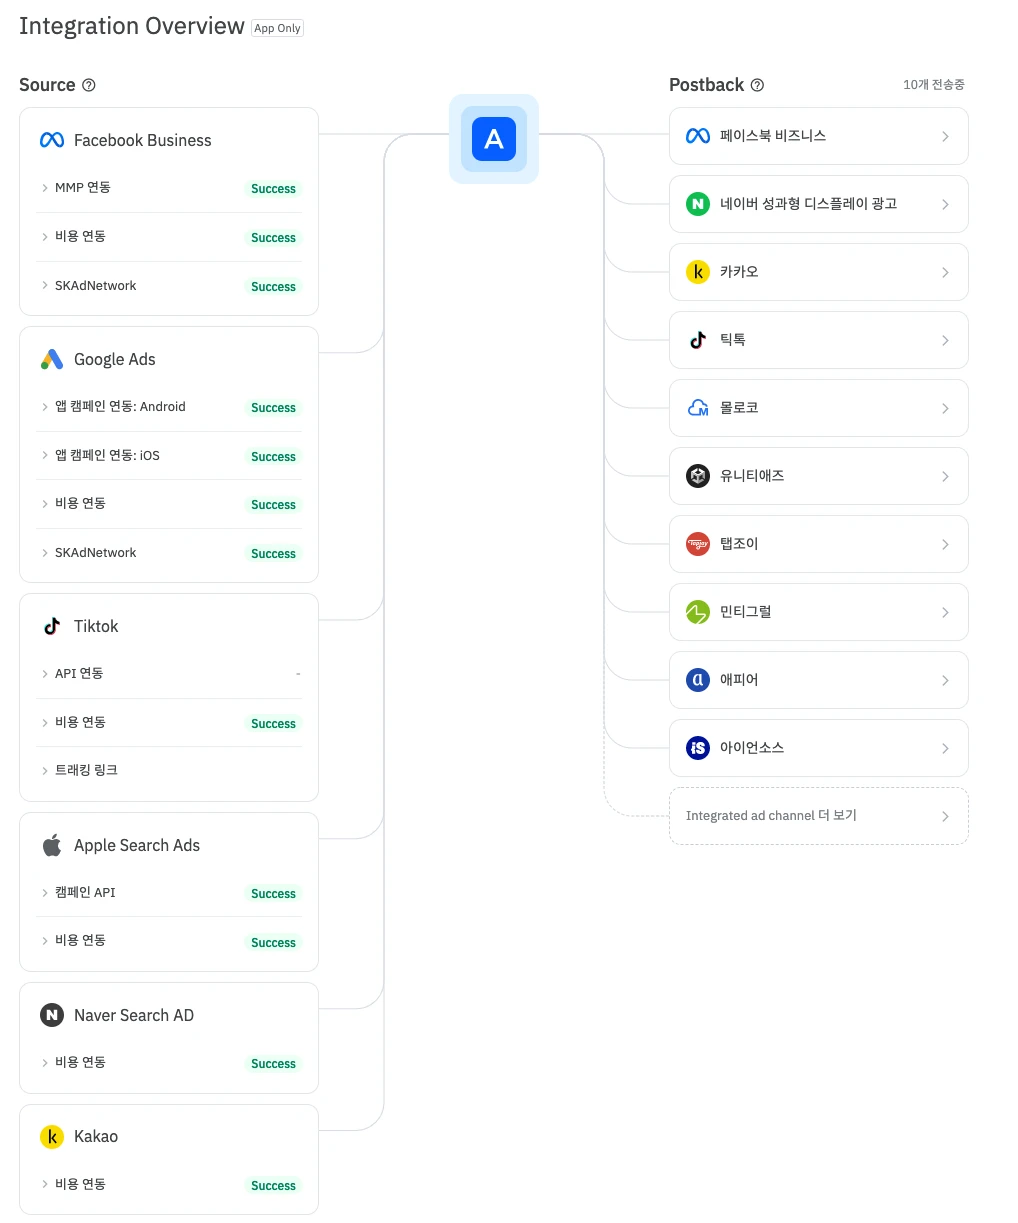Viewport: 1018px width, 1223px height.
Task: Click Success badge on MMP 연동 row
Action: 273,189
